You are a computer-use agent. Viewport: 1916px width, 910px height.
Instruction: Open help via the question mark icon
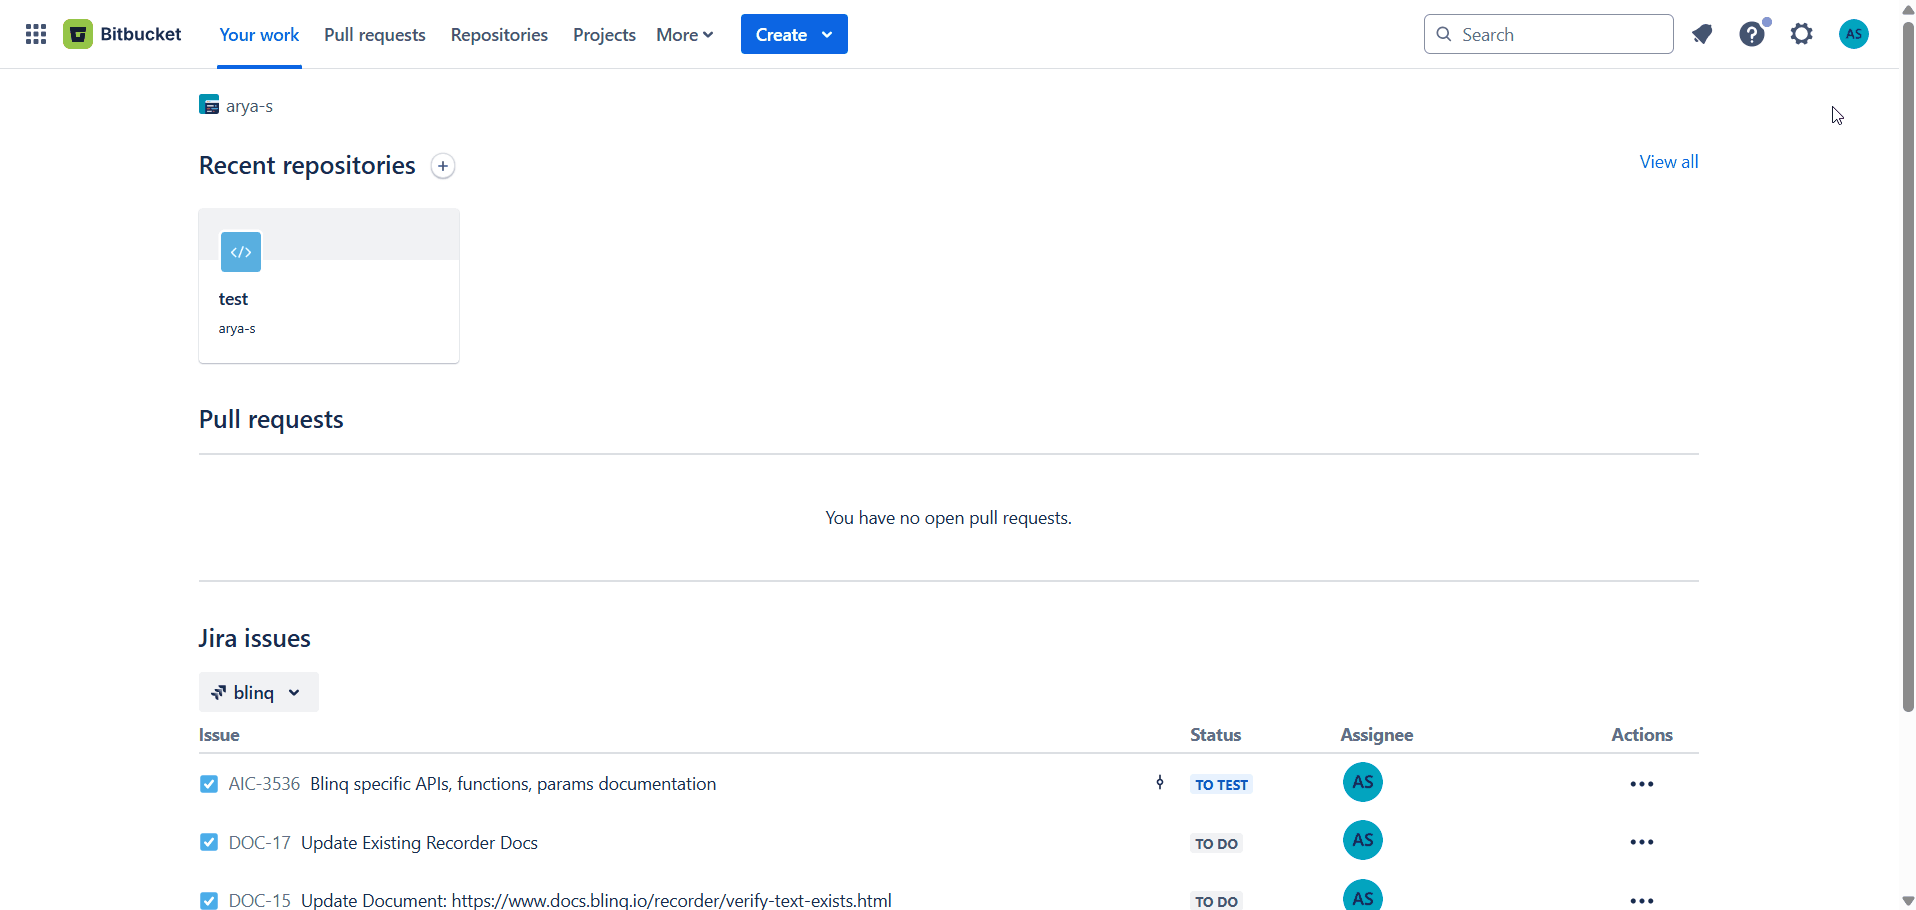coord(1753,33)
